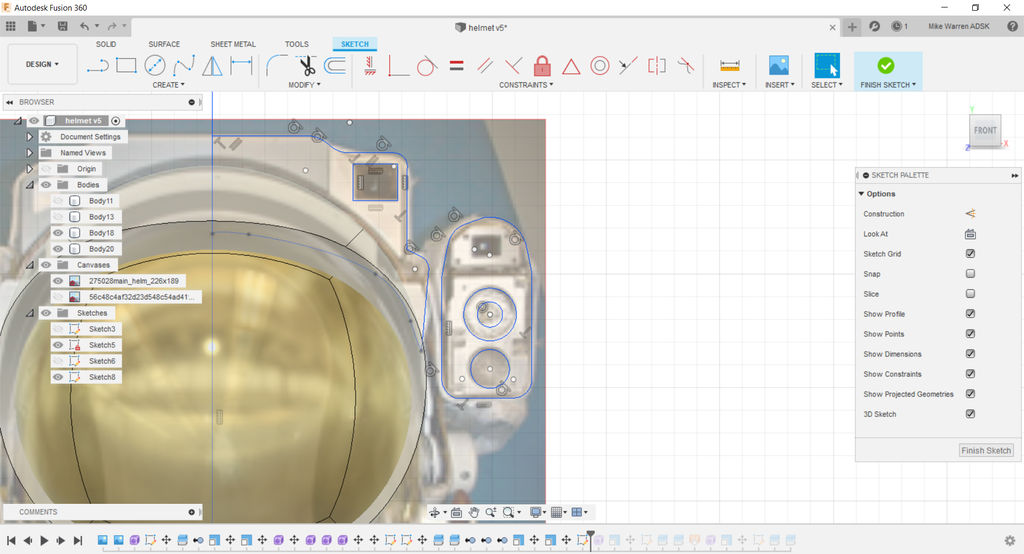Apply the Concentric constraint
The width and height of the screenshot is (1024, 554).
tap(600, 65)
